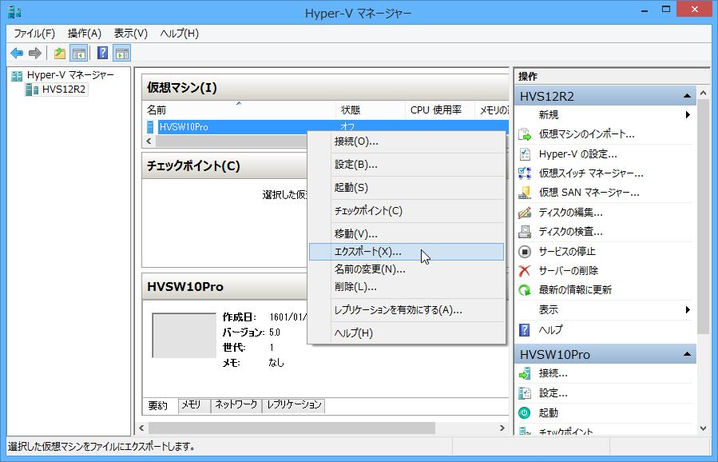This screenshot has height=462, width=718.
Task: Click the ディスクの編集 pencil icon
Action: click(x=525, y=212)
